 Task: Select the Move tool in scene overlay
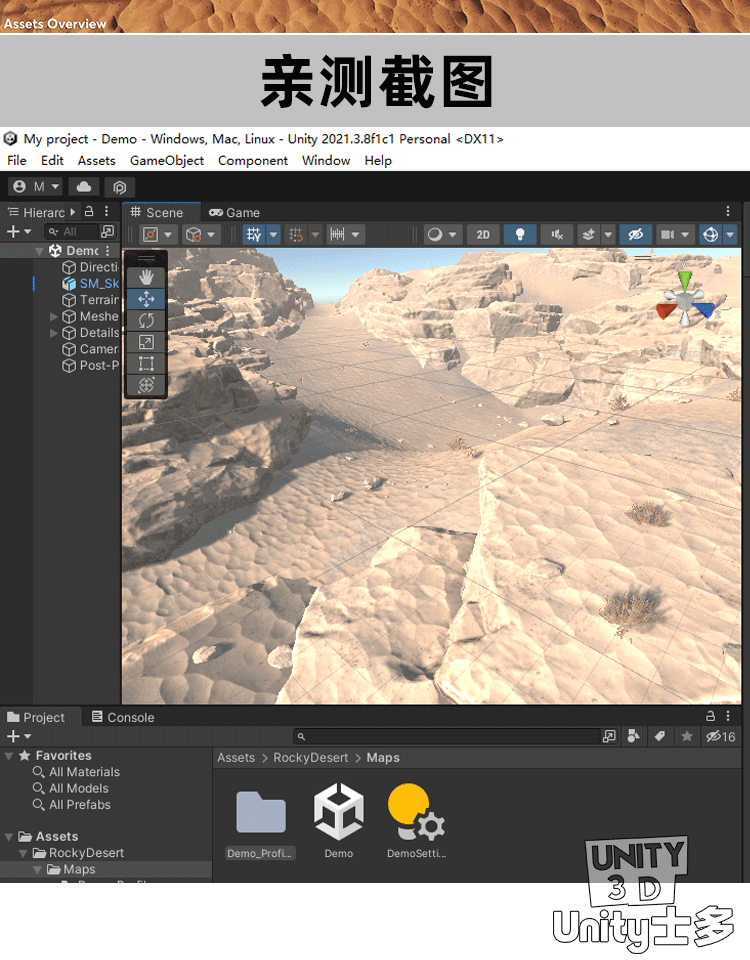click(146, 298)
